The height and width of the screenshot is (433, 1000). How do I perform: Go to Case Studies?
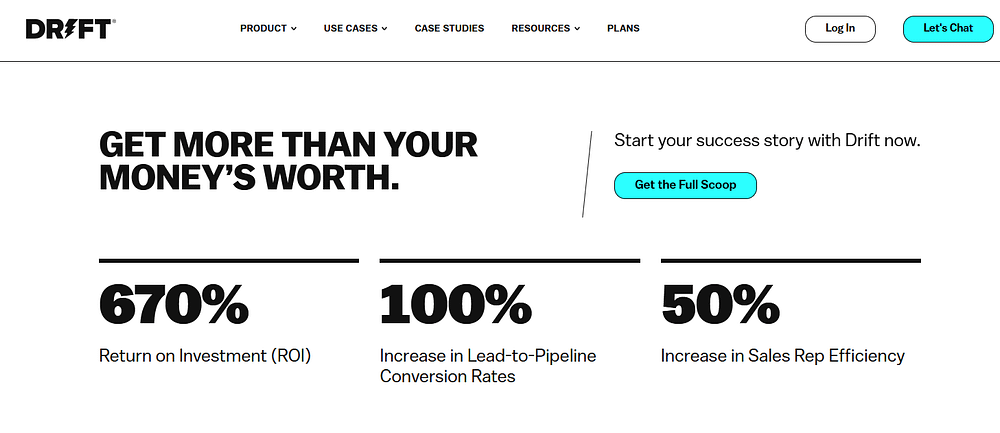click(x=449, y=29)
